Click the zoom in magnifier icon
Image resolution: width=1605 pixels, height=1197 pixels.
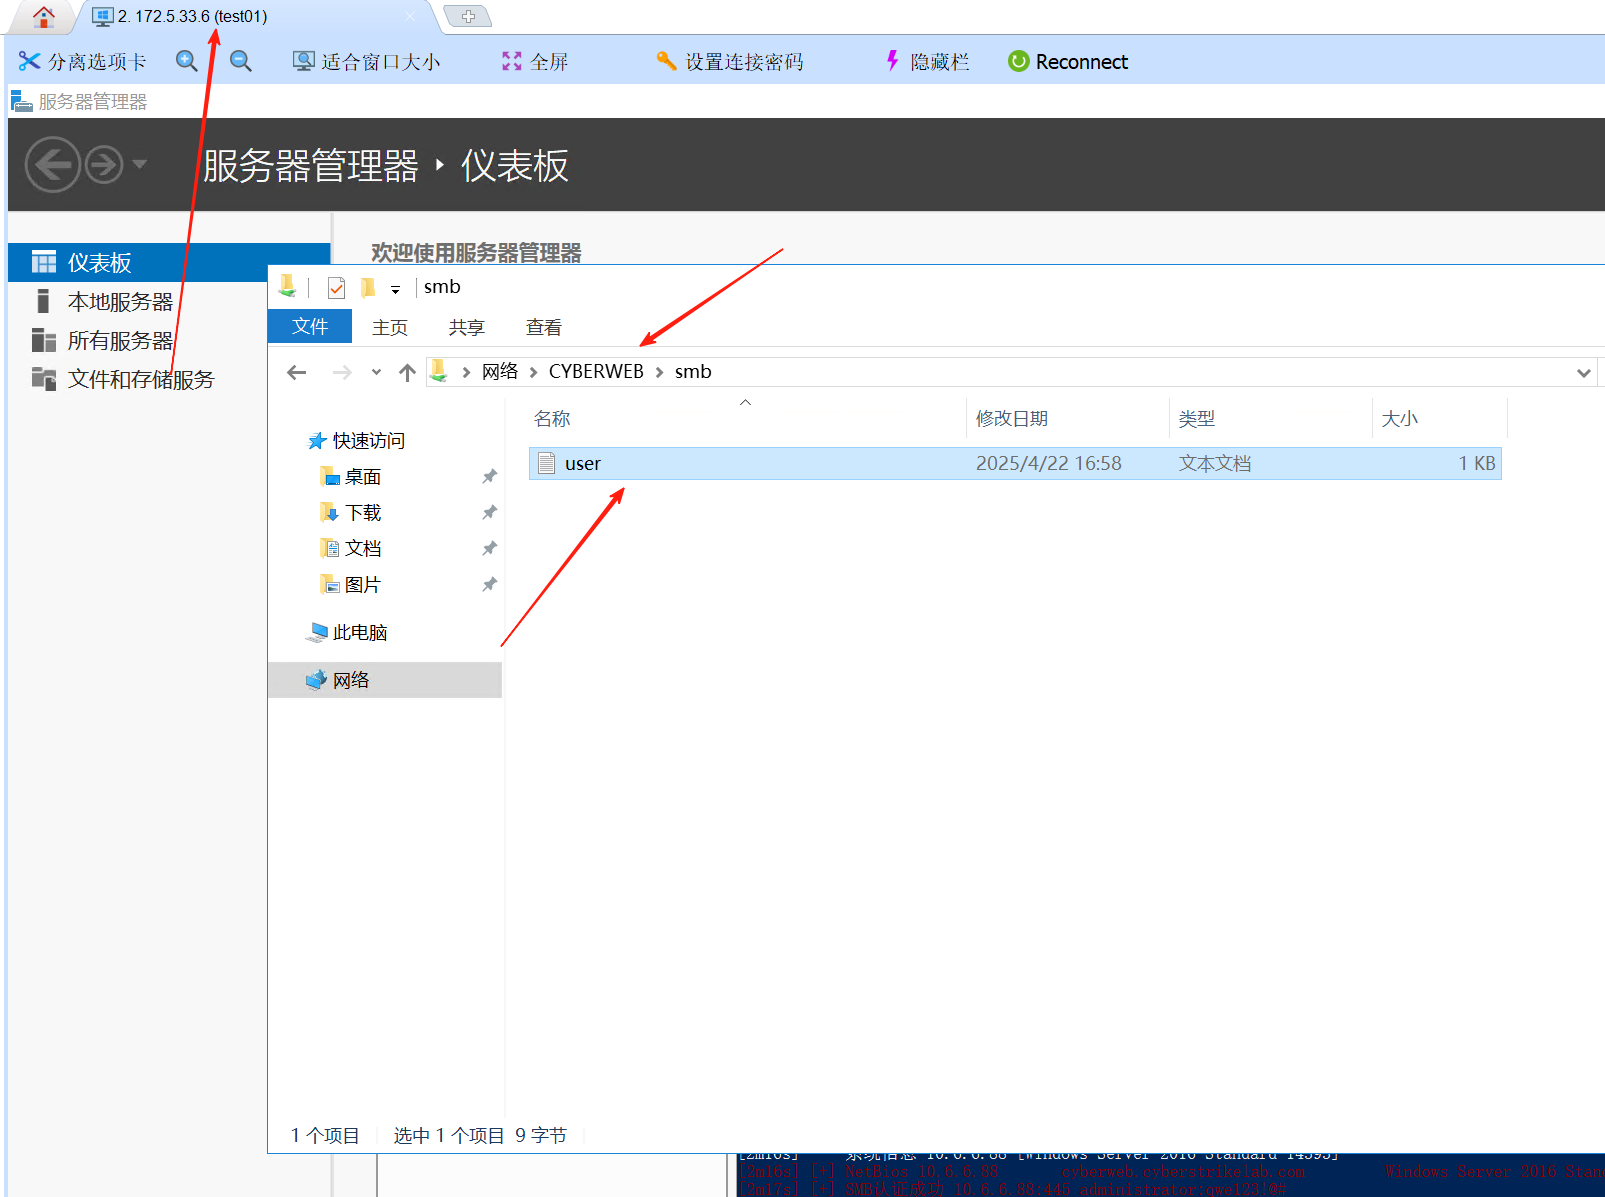click(186, 61)
